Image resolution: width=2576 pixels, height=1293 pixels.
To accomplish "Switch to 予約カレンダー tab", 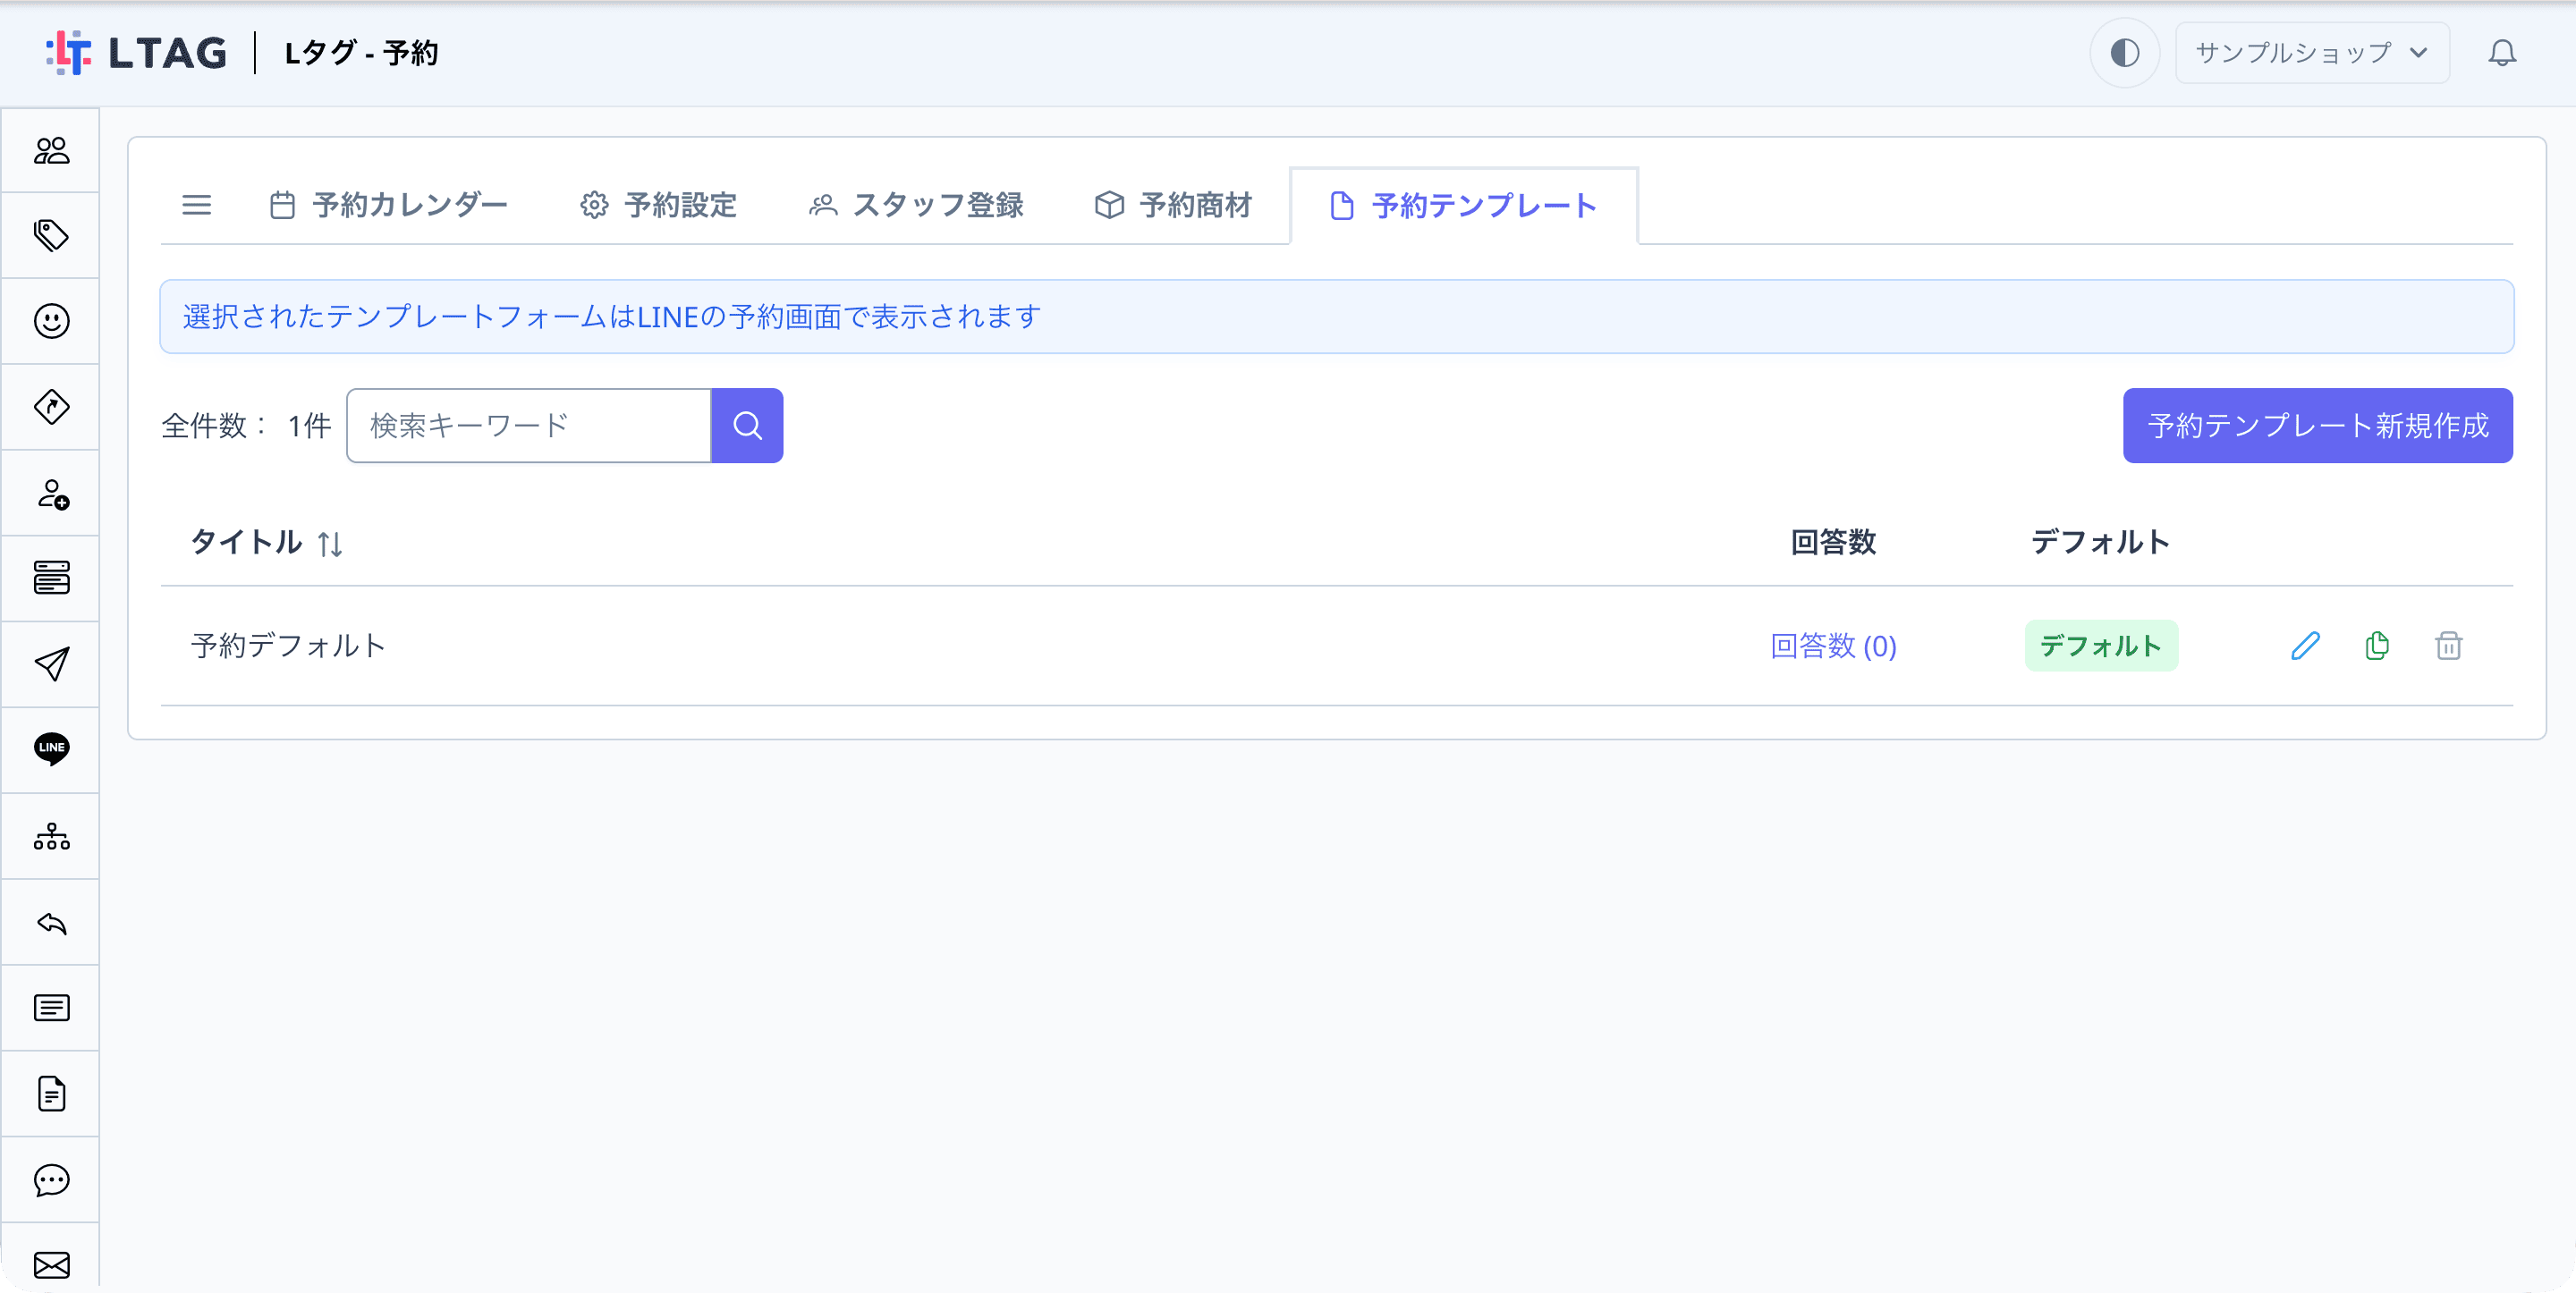I will tap(388, 205).
